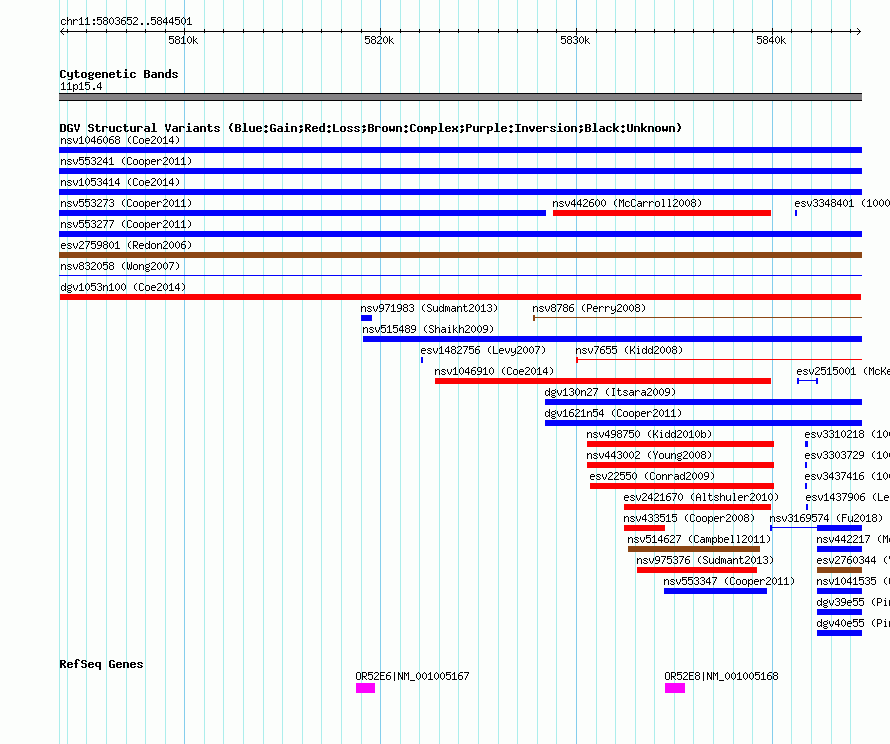This screenshot has width=890, height=744.
Task: Open the nsv514627 (Campbell2011) brown bar
Action: pos(694,549)
